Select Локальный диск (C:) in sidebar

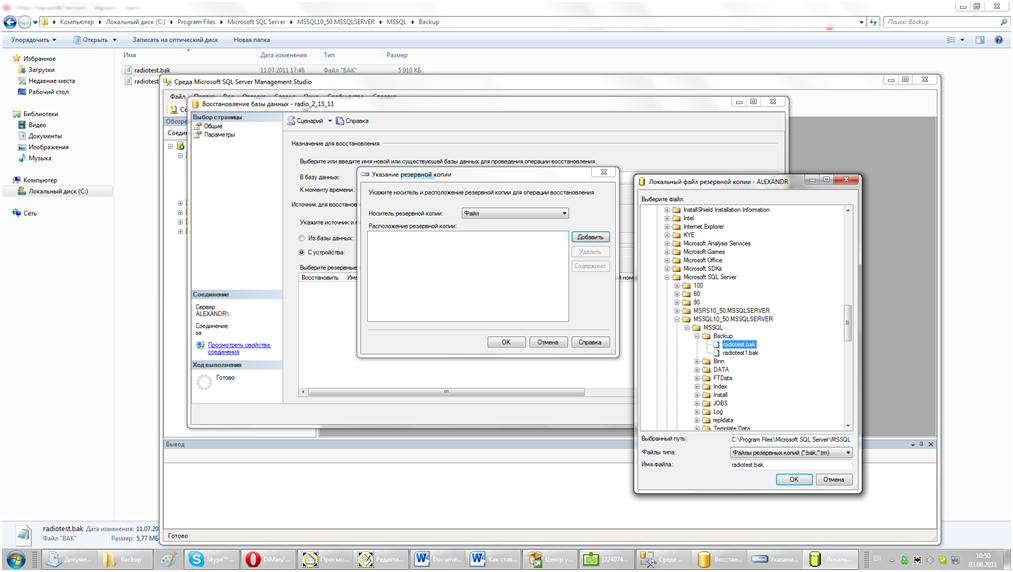58,191
